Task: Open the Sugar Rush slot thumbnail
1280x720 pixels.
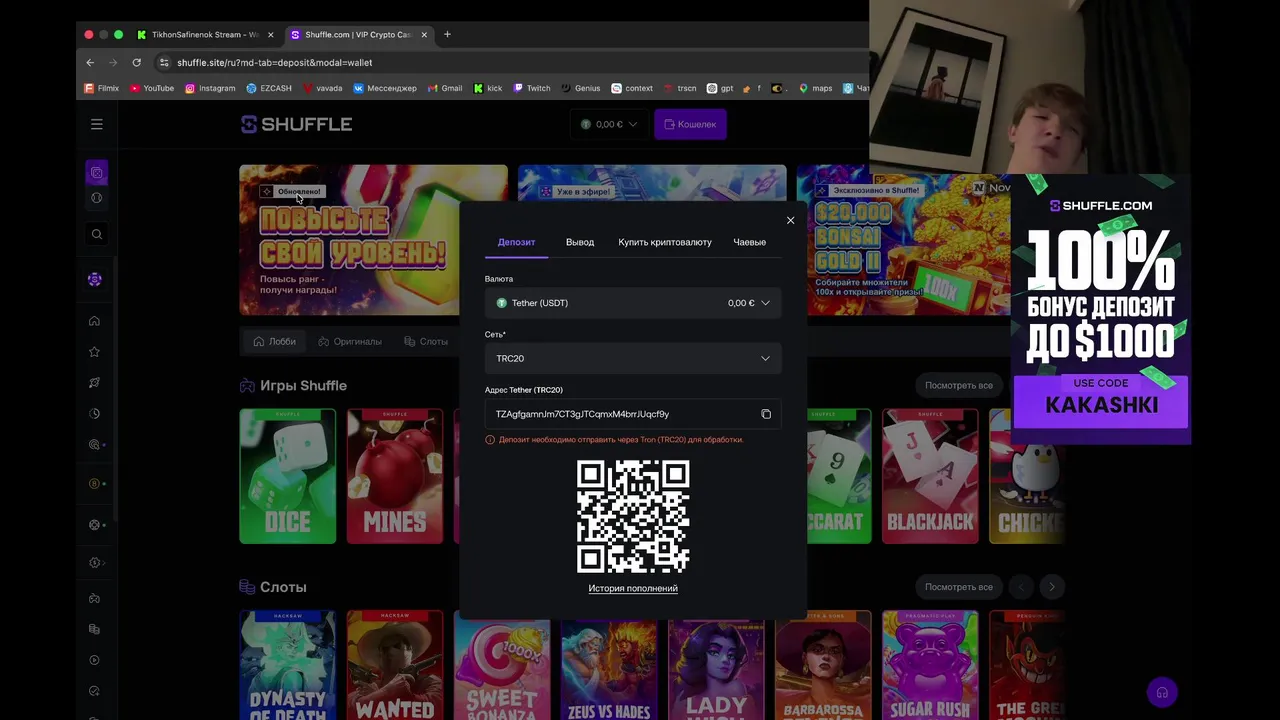Action: click(930, 665)
